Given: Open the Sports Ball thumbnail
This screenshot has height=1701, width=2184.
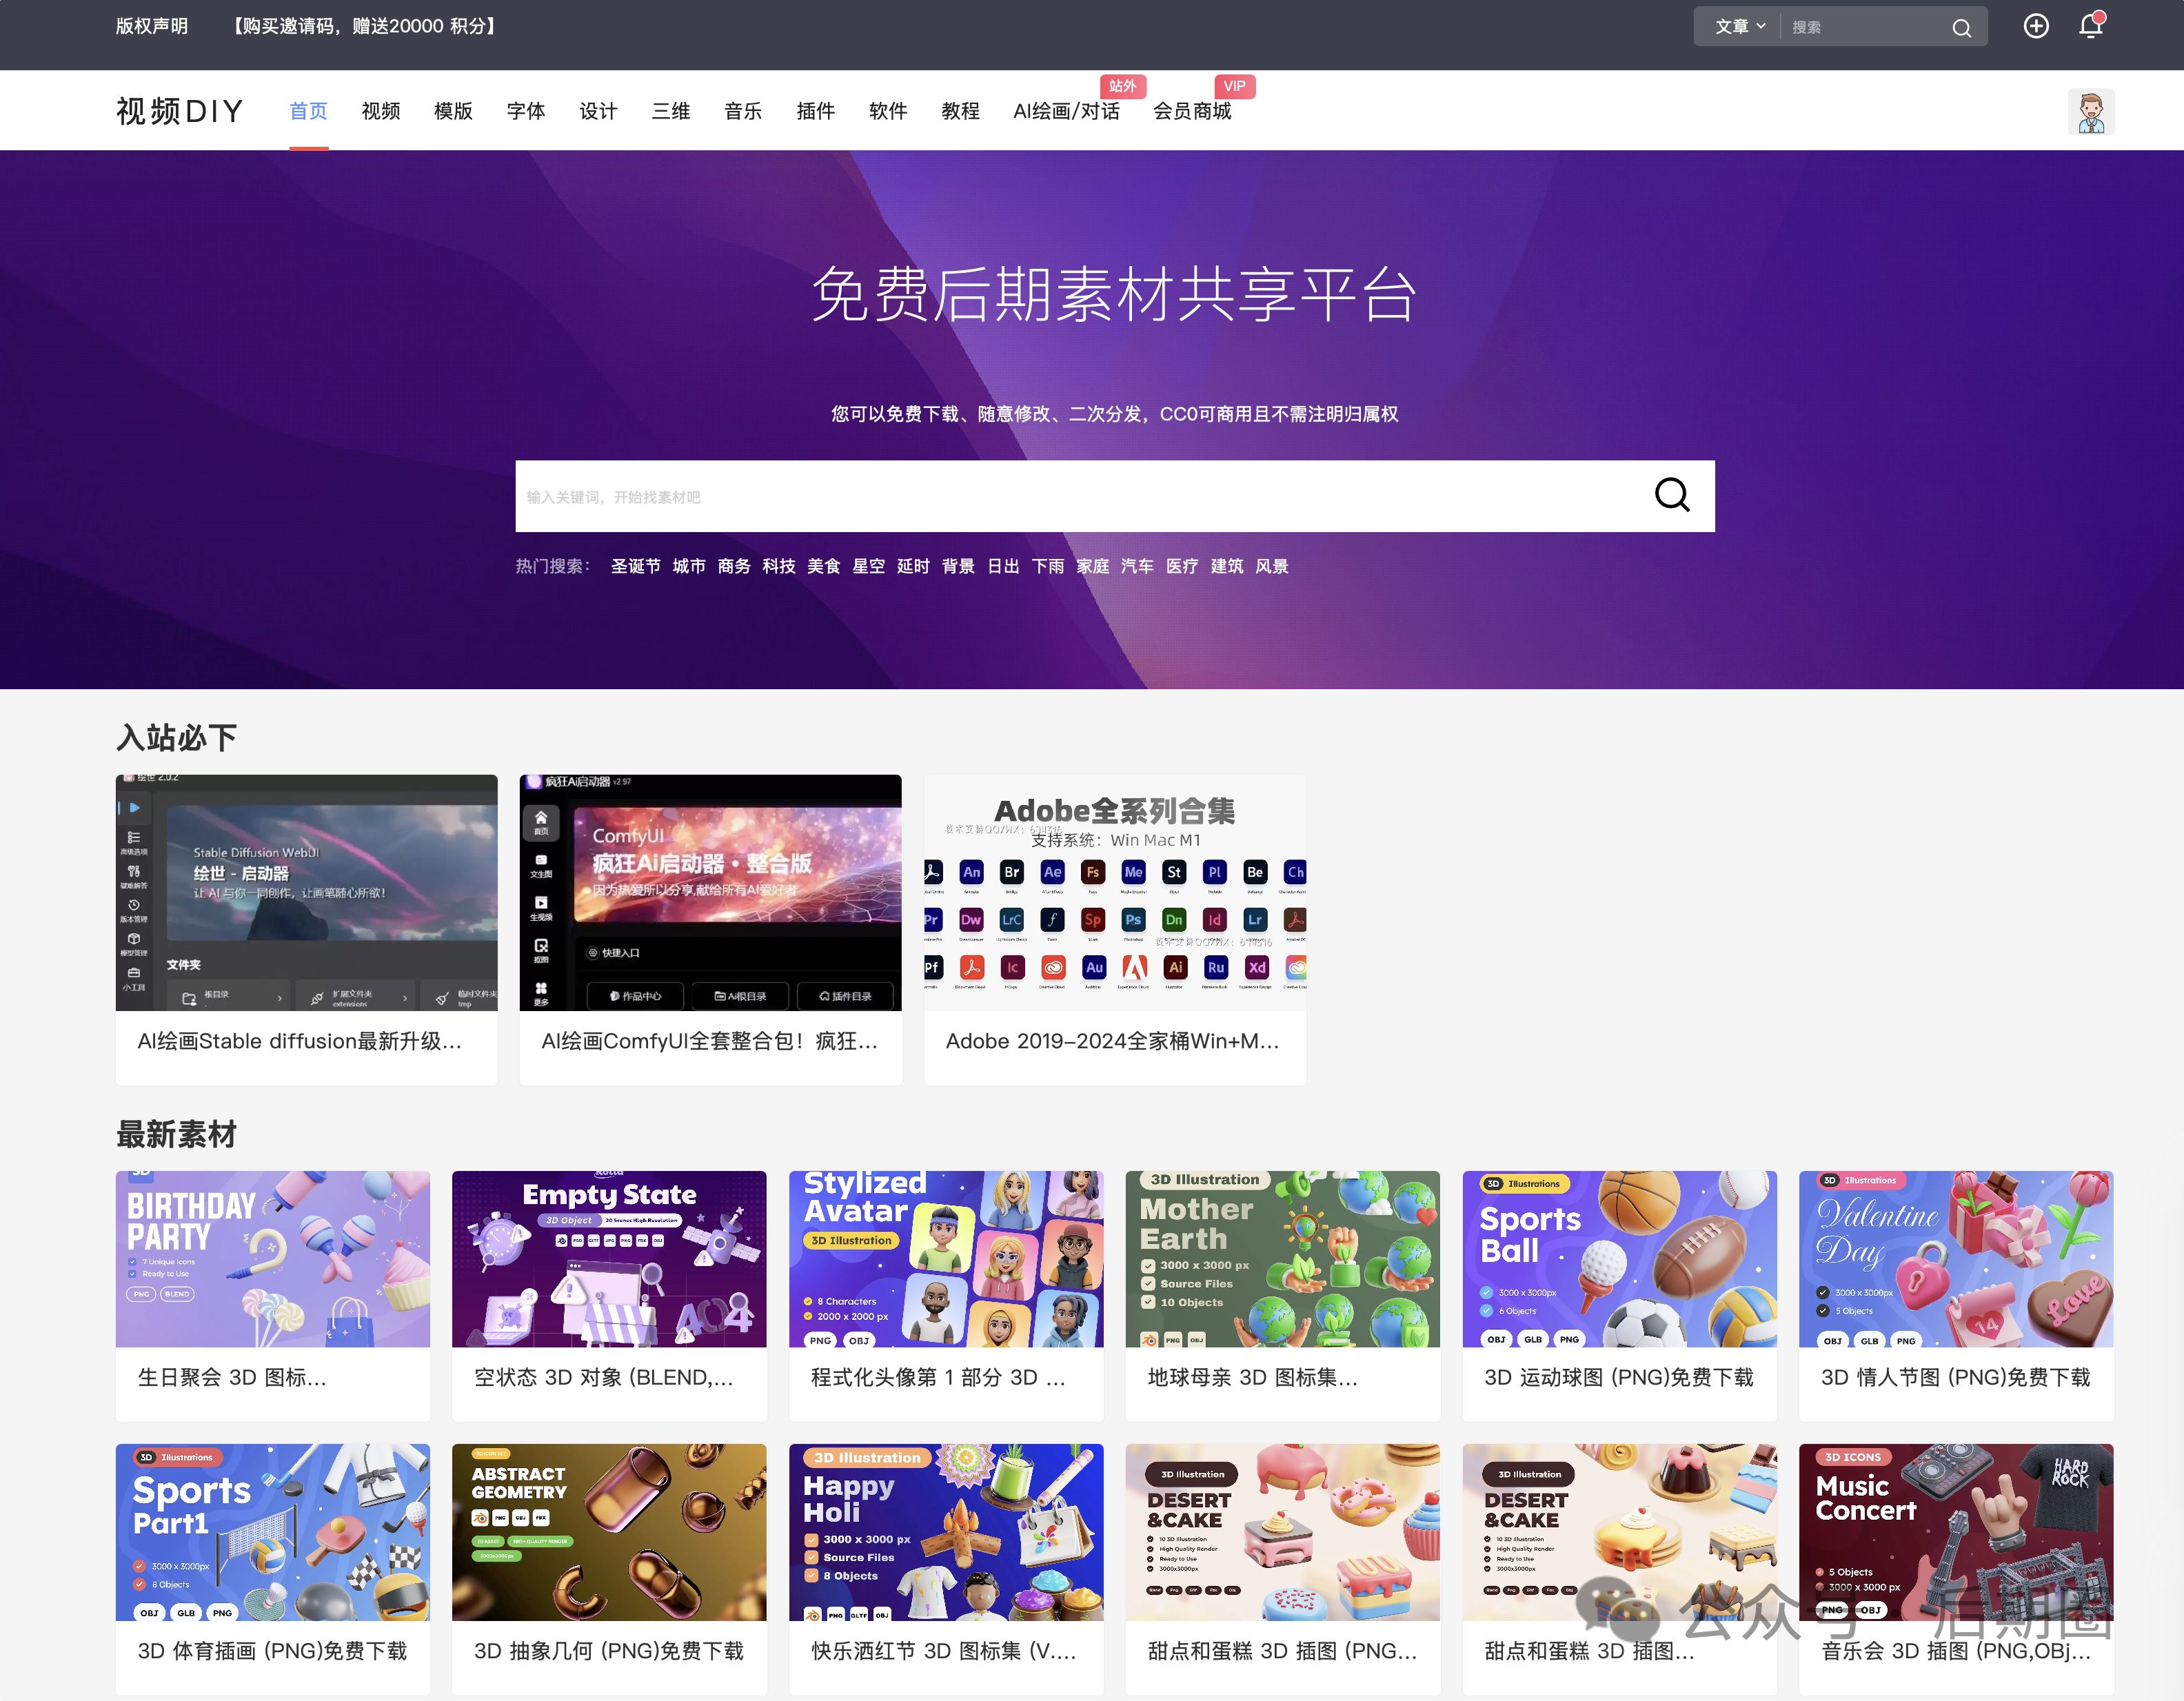Looking at the screenshot, I should pos(1620,1259).
